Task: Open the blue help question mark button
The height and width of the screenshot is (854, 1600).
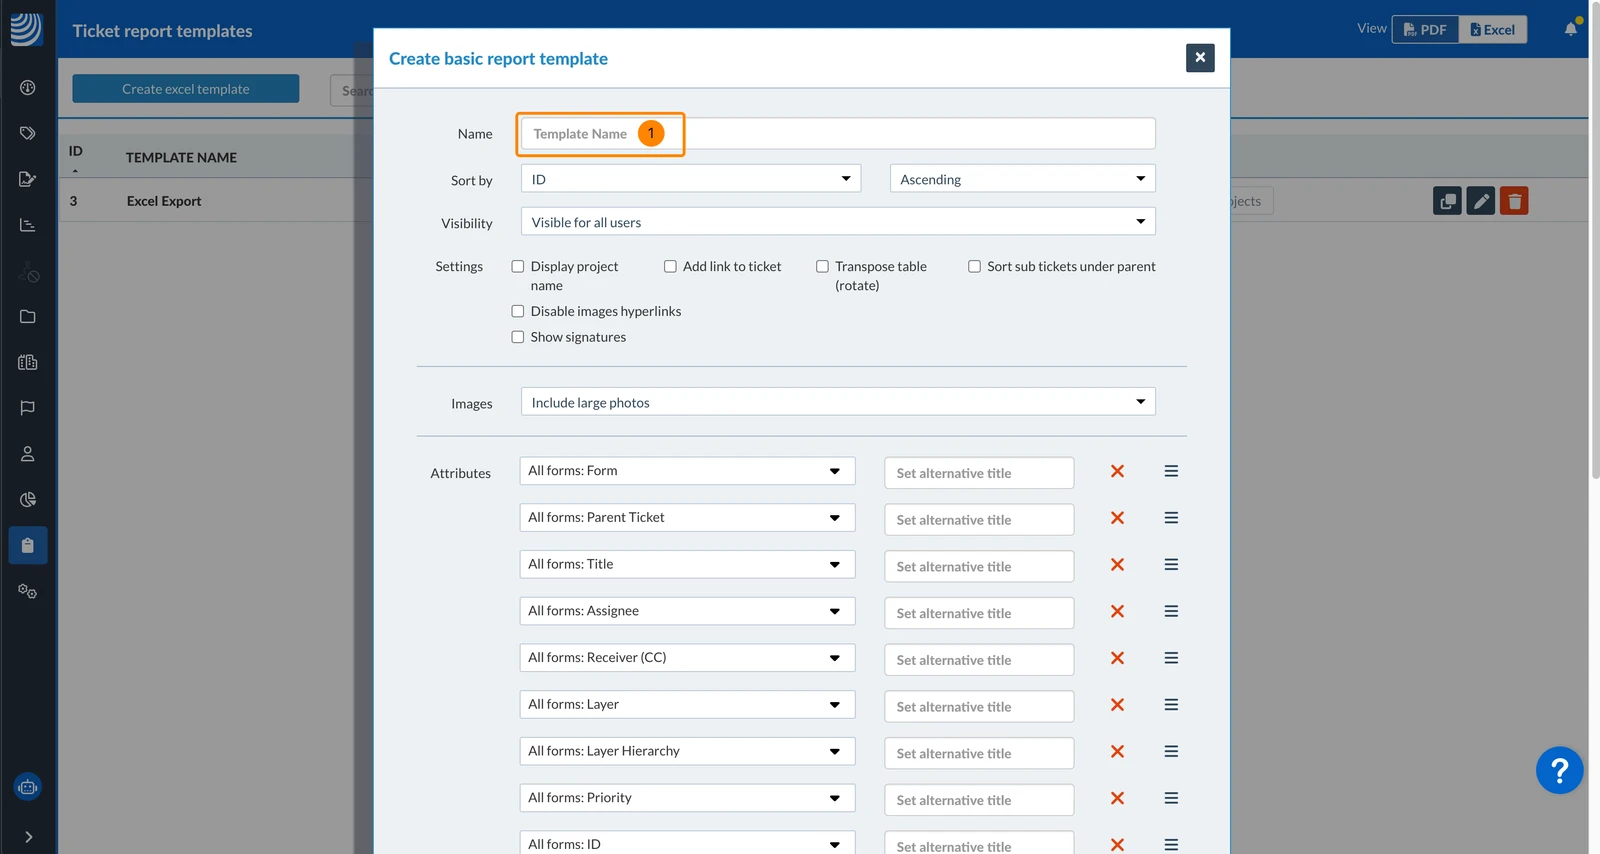Action: 1559,770
